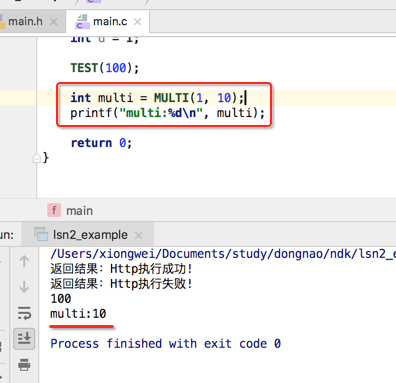Click the multi:10 console output line
Viewport: 396px width, 383px height.
pyautogui.click(x=78, y=314)
